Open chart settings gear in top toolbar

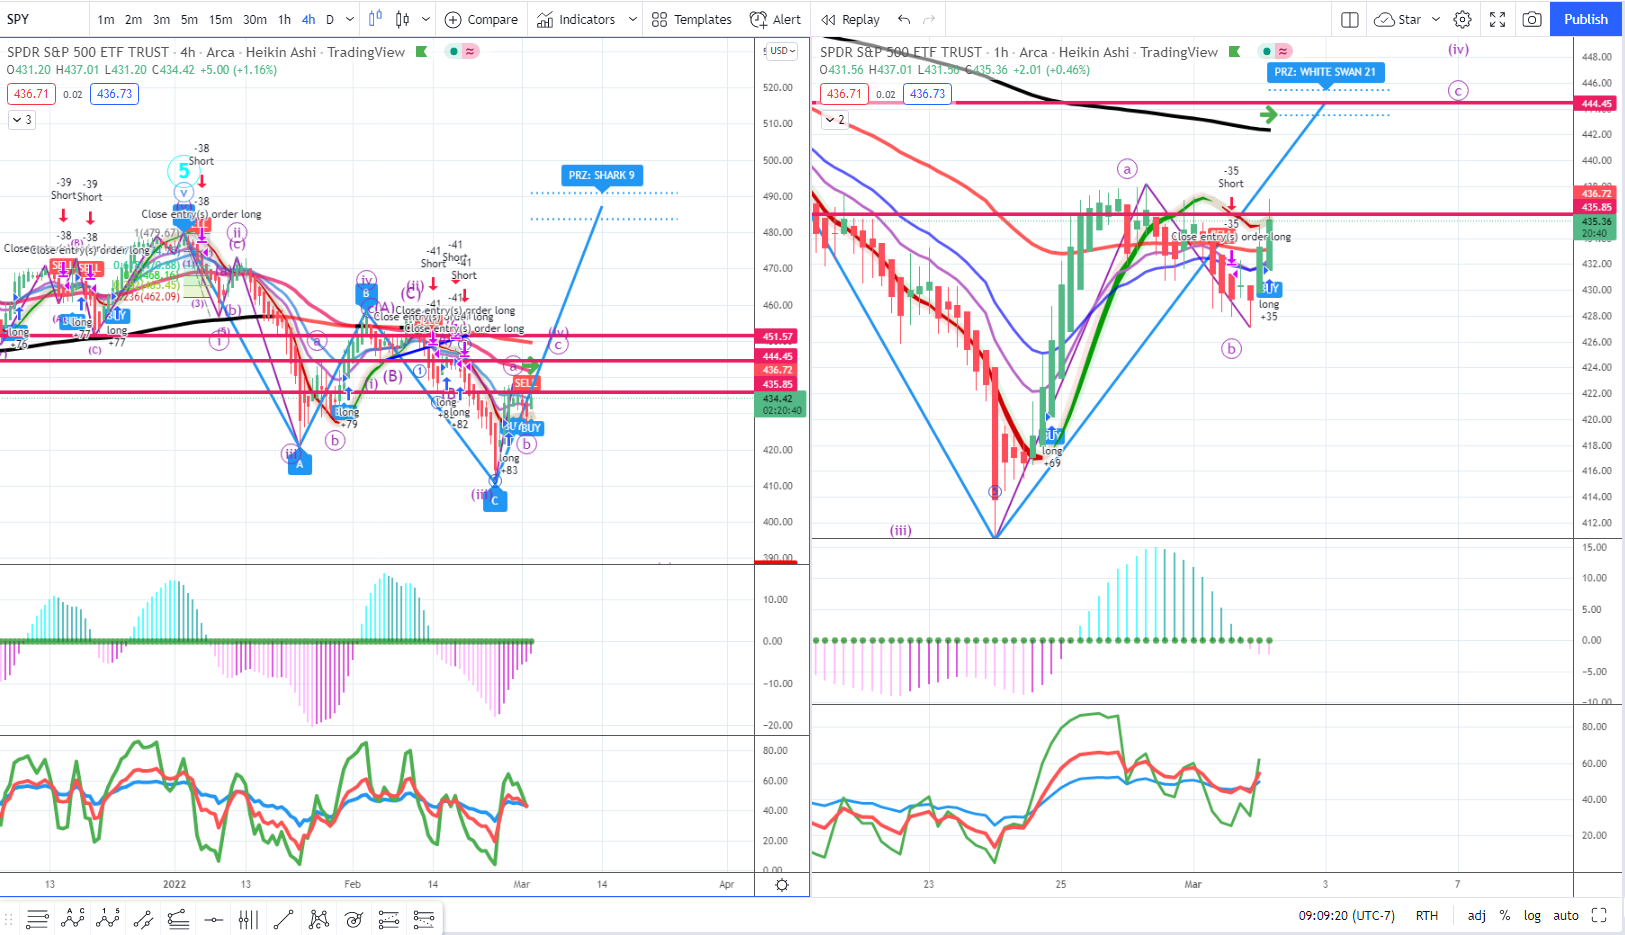click(x=1462, y=19)
